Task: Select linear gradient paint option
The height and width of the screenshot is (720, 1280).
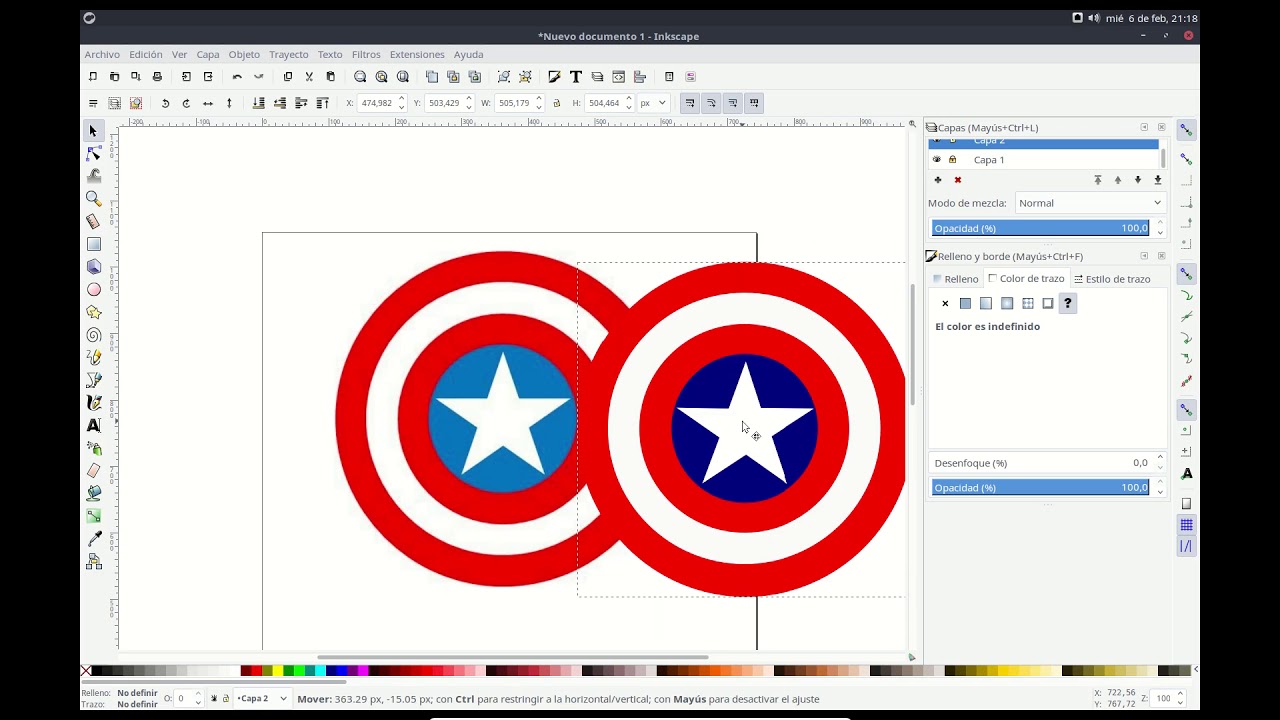Action: tap(986, 303)
